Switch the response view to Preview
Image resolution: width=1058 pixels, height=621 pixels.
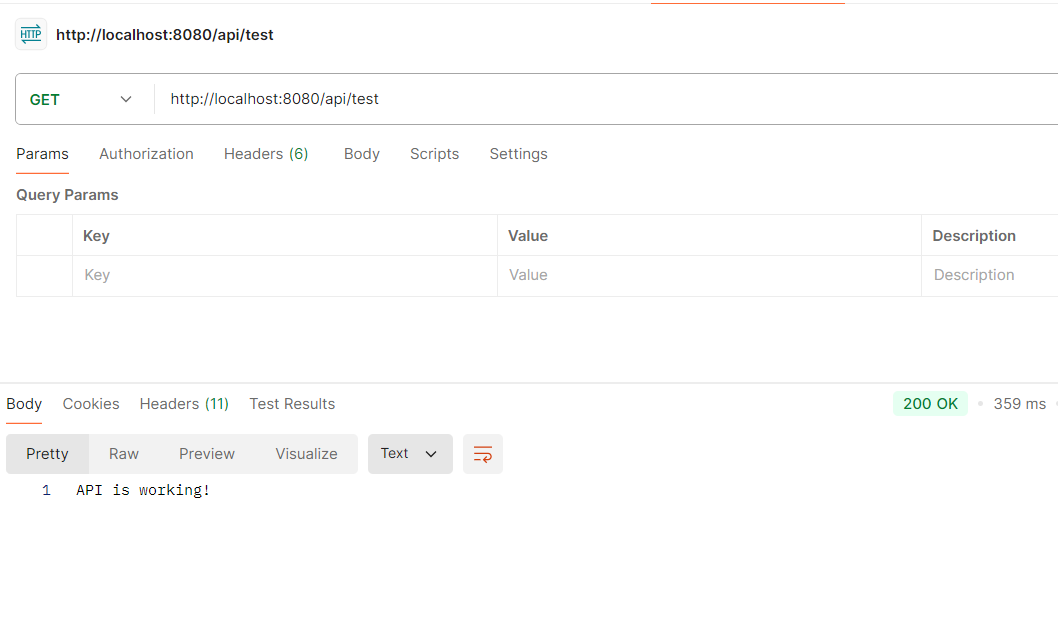[207, 454]
